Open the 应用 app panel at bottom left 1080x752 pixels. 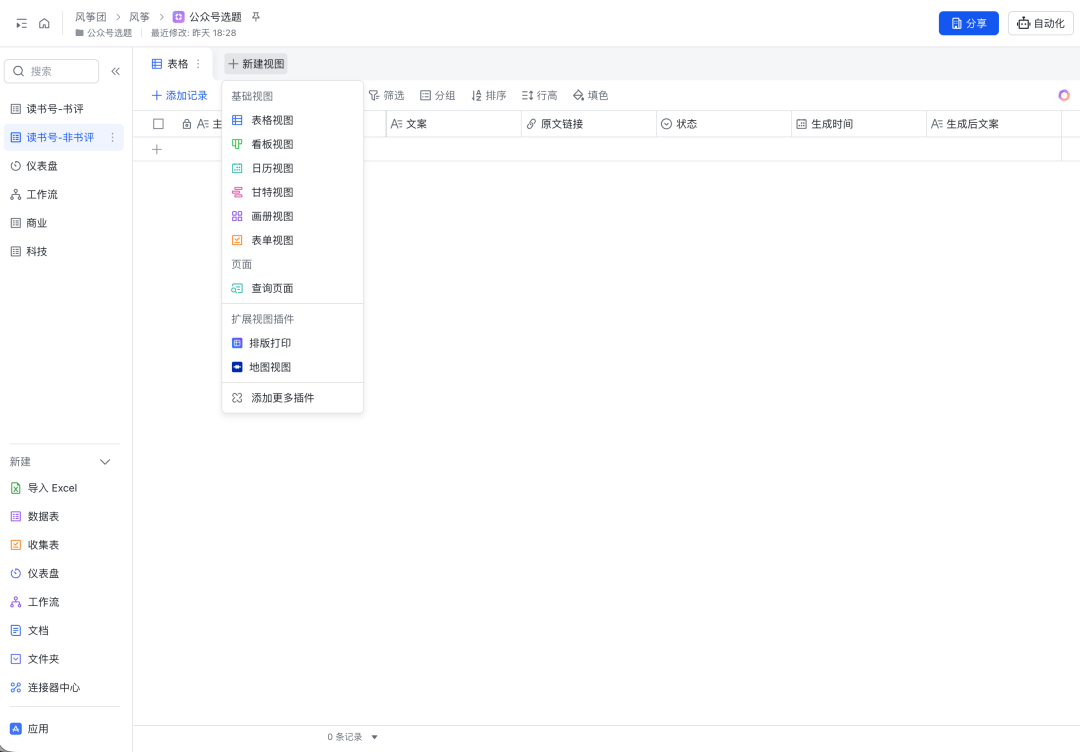pyautogui.click(x=40, y=728)
